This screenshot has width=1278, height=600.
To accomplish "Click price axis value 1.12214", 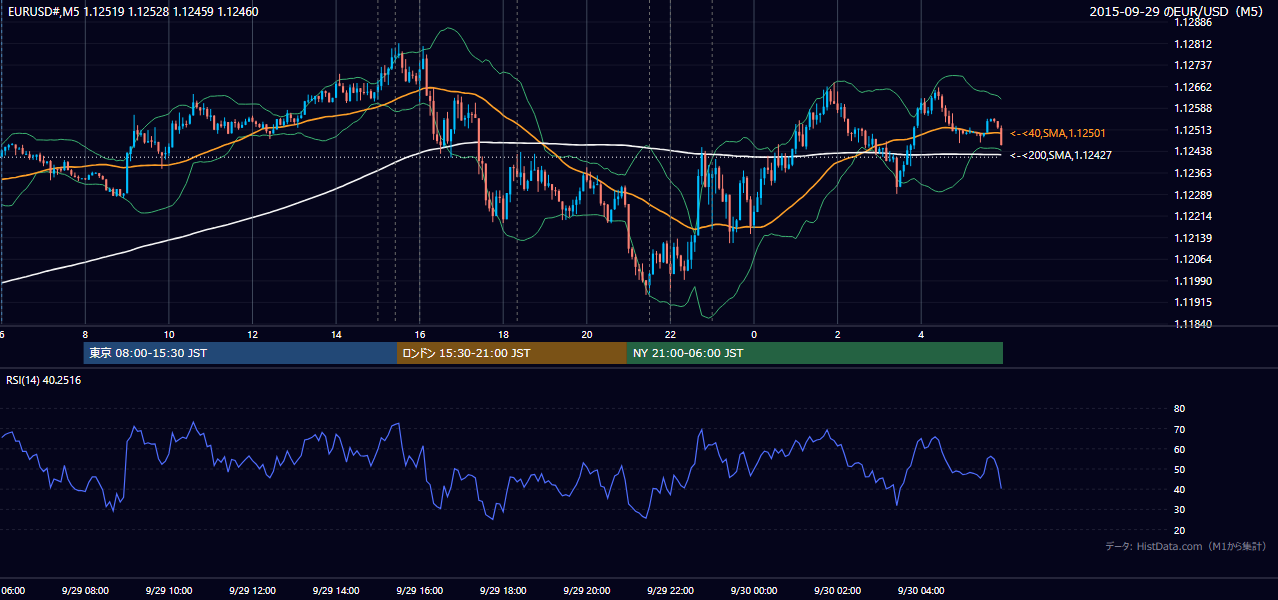I will click(x=1194, y=216).
